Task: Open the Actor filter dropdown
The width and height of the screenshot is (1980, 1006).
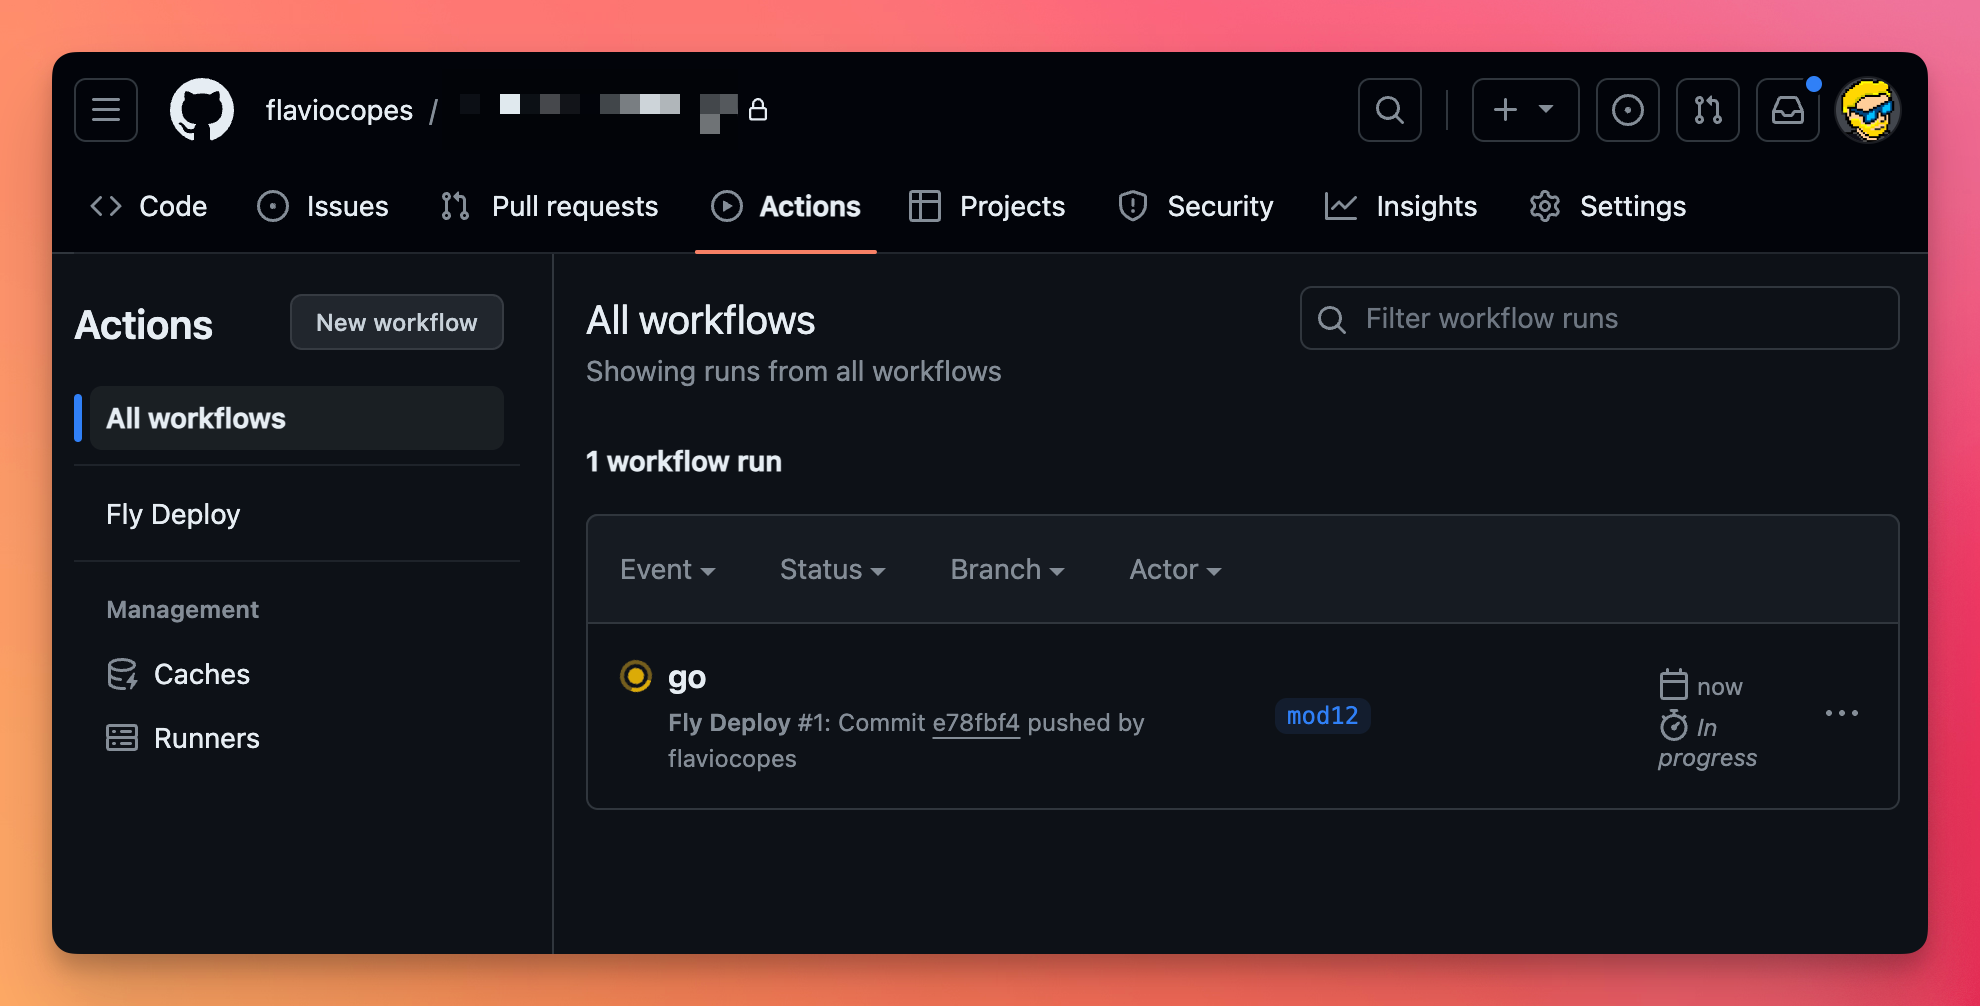Action: click(x=1175, y=570)
